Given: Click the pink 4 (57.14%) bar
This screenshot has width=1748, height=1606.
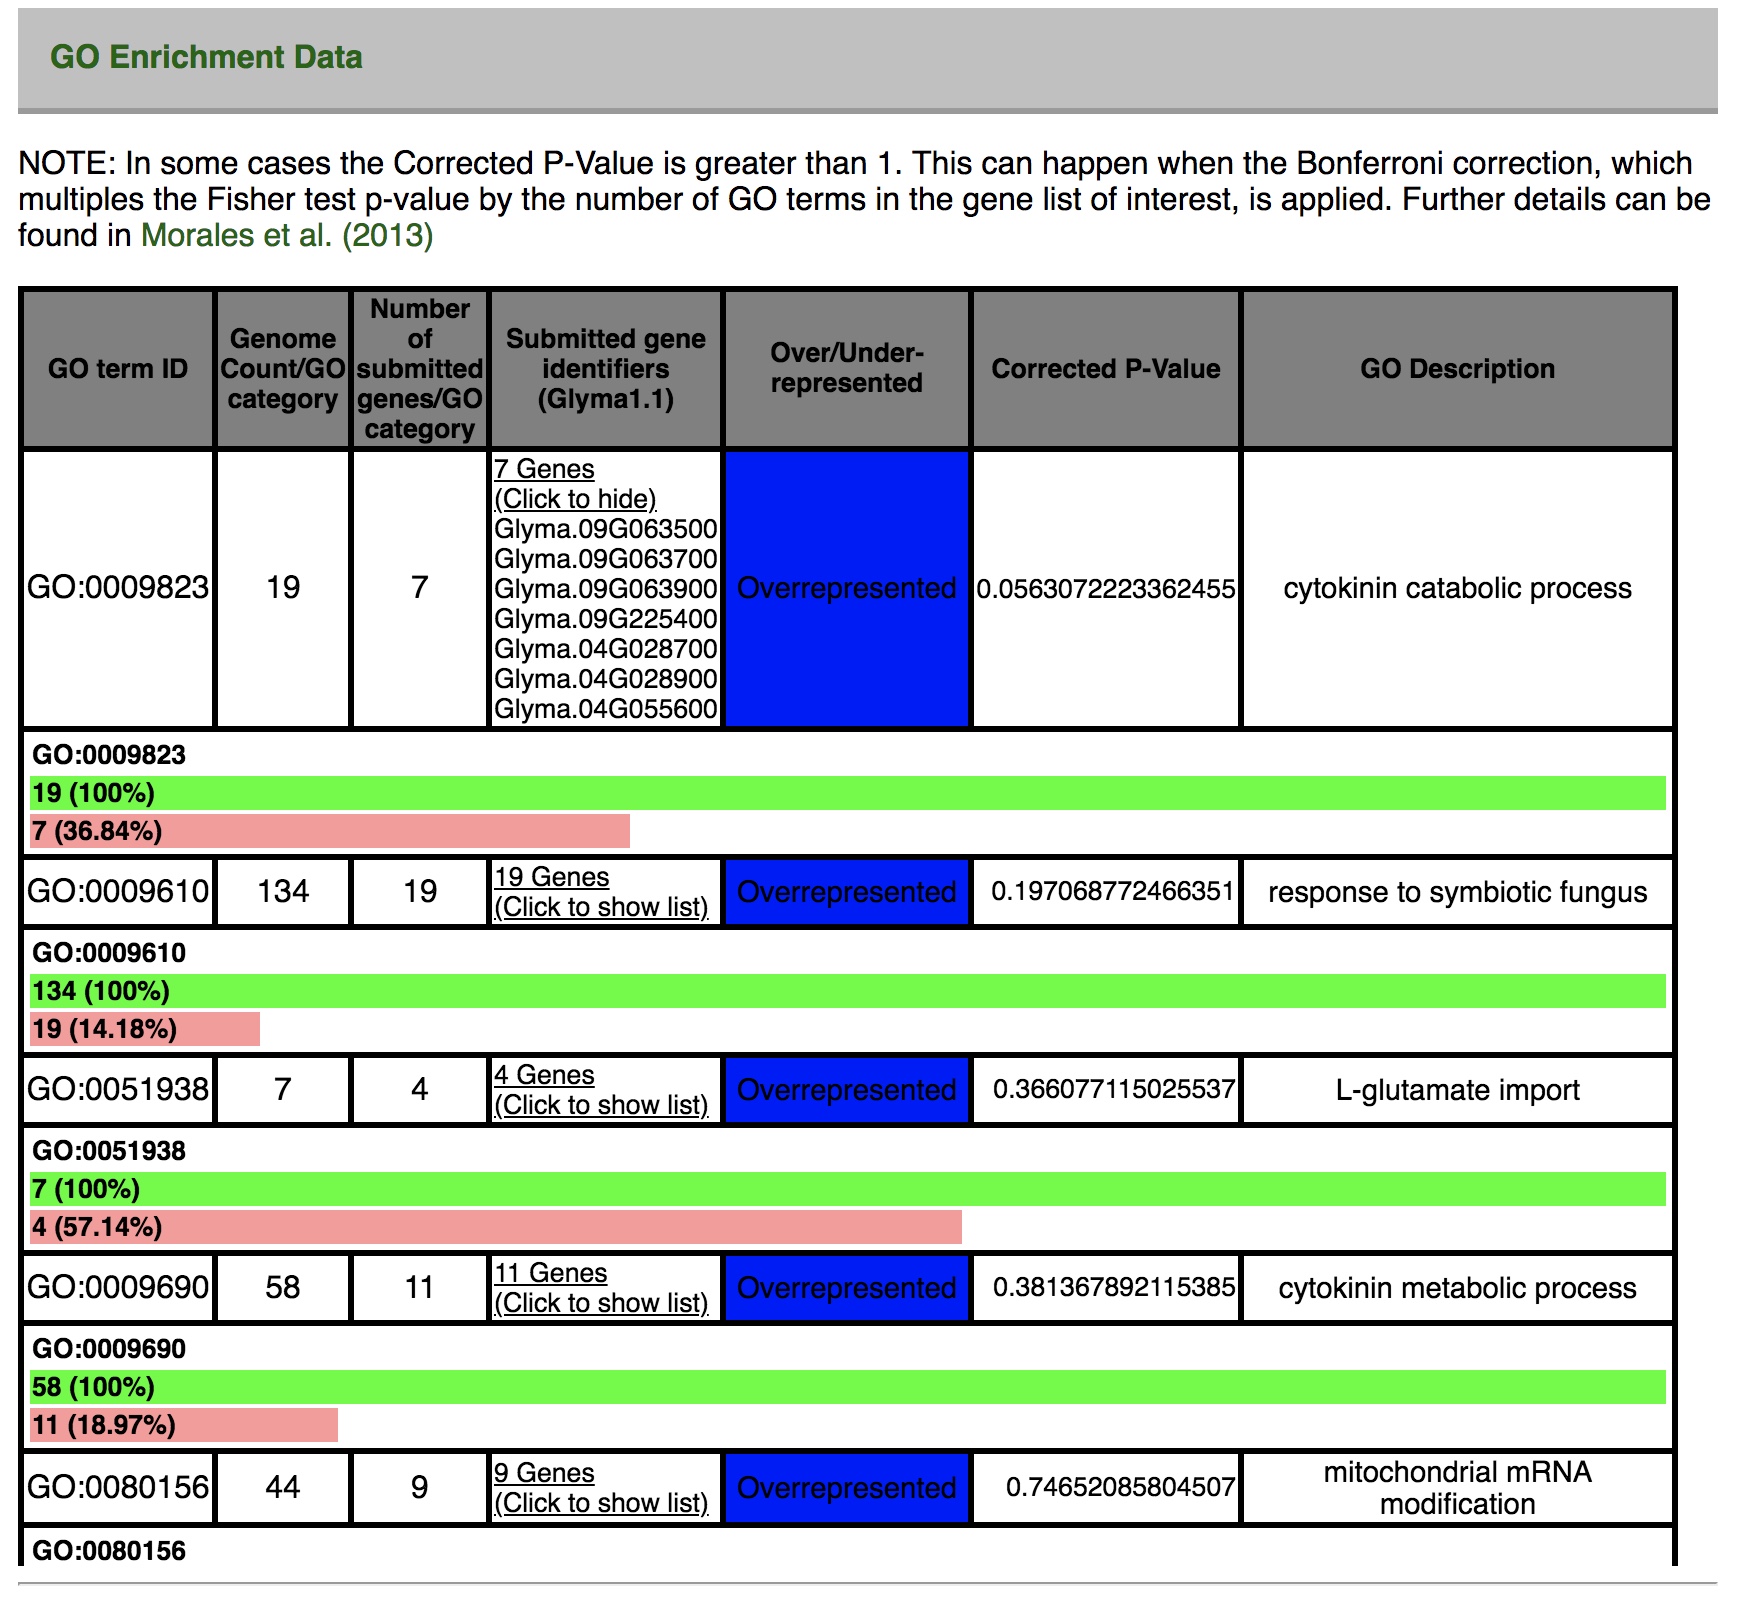Looking at the screenshot, I should (496, 1227).
